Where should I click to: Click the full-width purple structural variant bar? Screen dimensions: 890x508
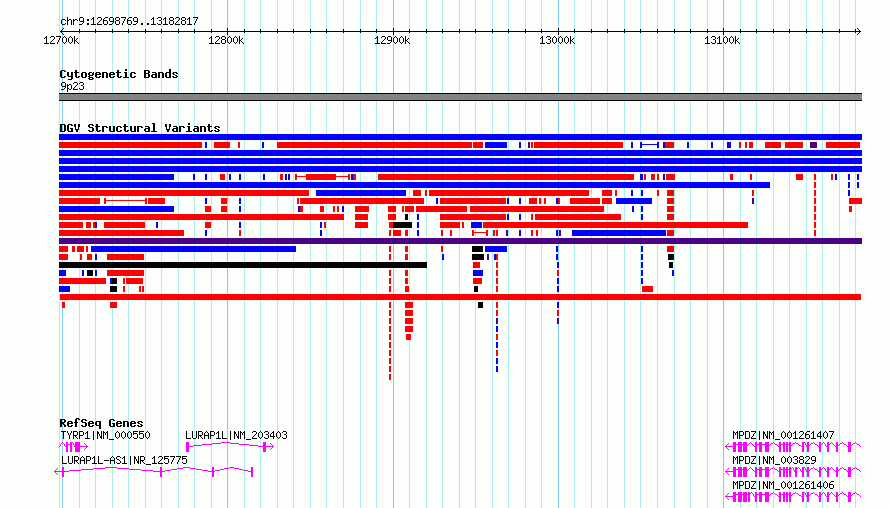(460, 241)
